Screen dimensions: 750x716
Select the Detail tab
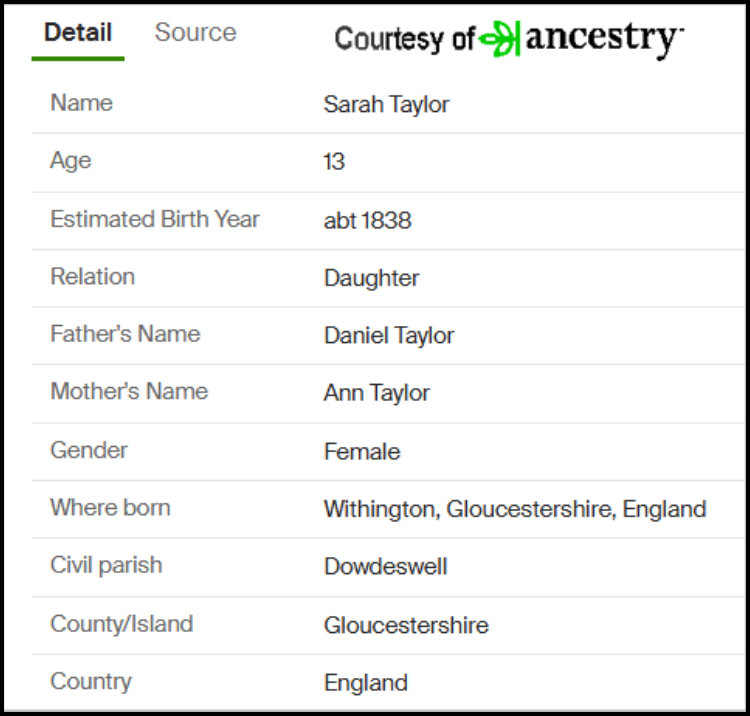(x=77, y=32)
